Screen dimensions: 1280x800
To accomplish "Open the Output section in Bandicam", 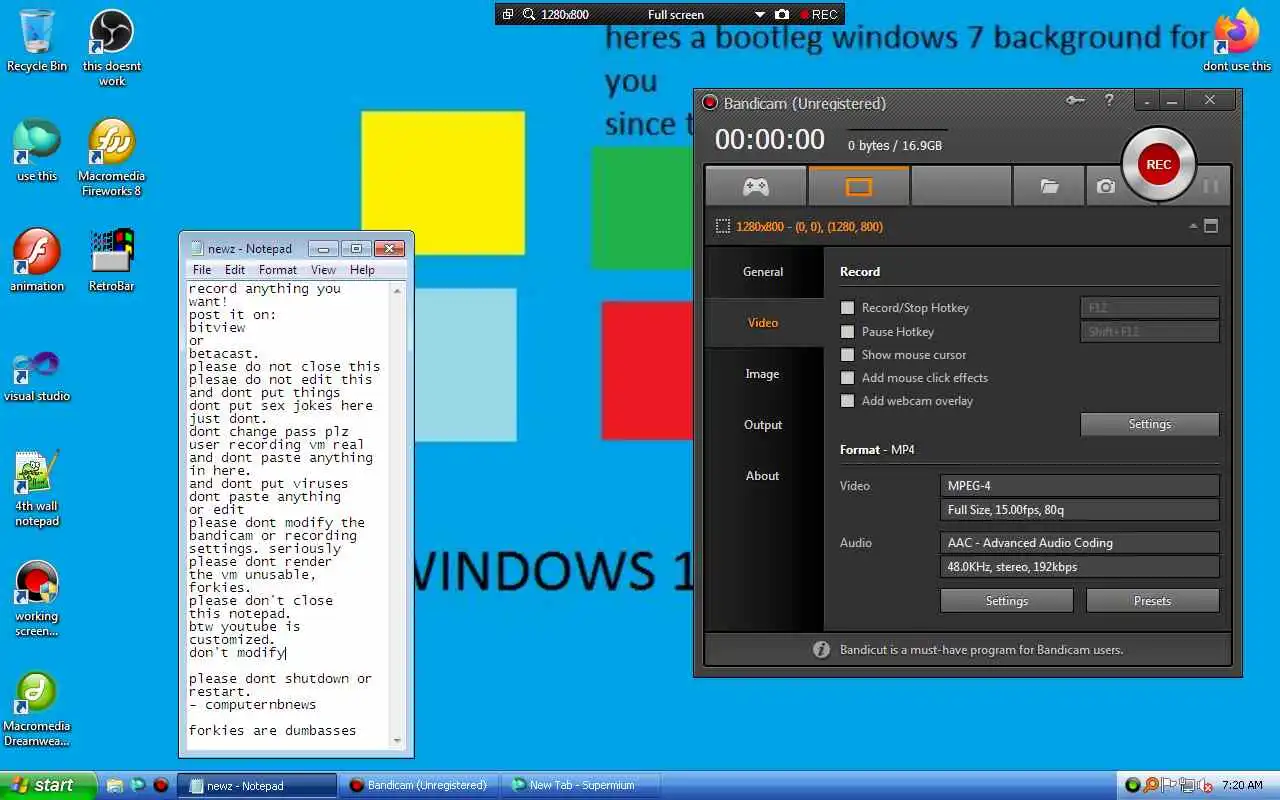I will tap(763, 425).
